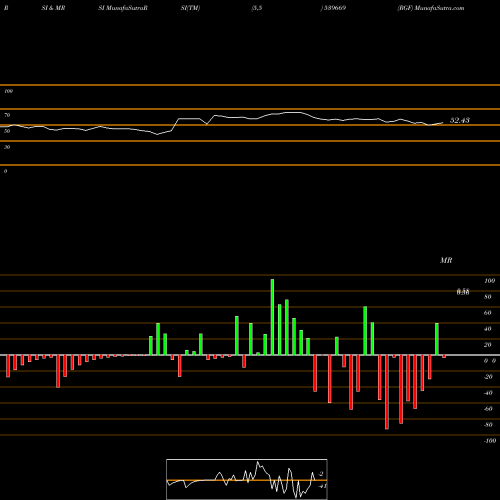
Task: Click the RSI axis label 70
Action: (x=7, y=115)
